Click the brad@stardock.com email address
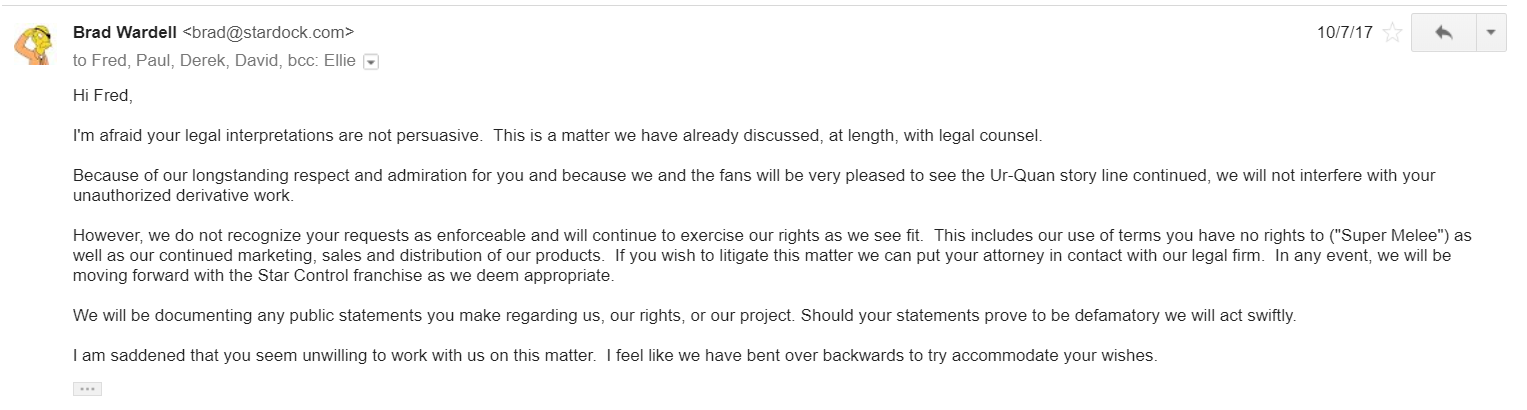The height and width of the screenshot is (410, 1527). point(268,33)
